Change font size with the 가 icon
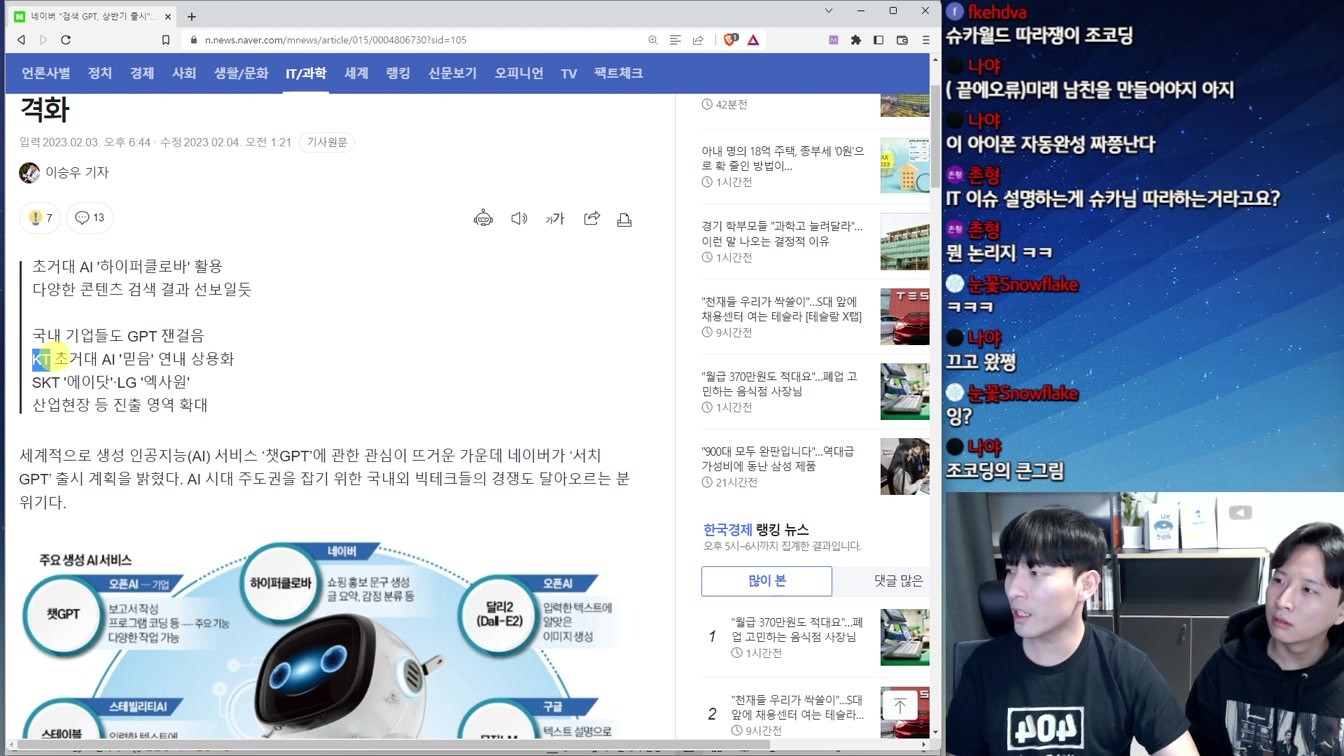This screenshot has width=1344, height=756. [555, 219]
